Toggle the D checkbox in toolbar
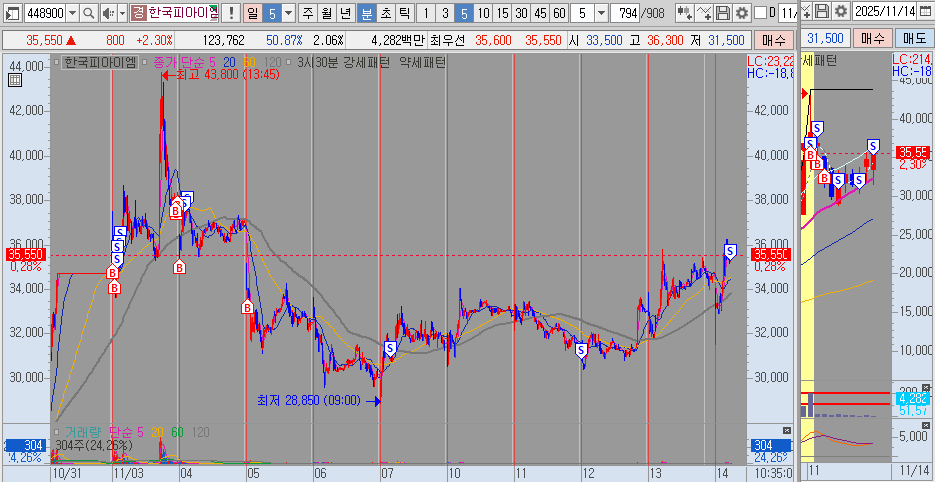The image size is (935, 482). pos(760,13)
